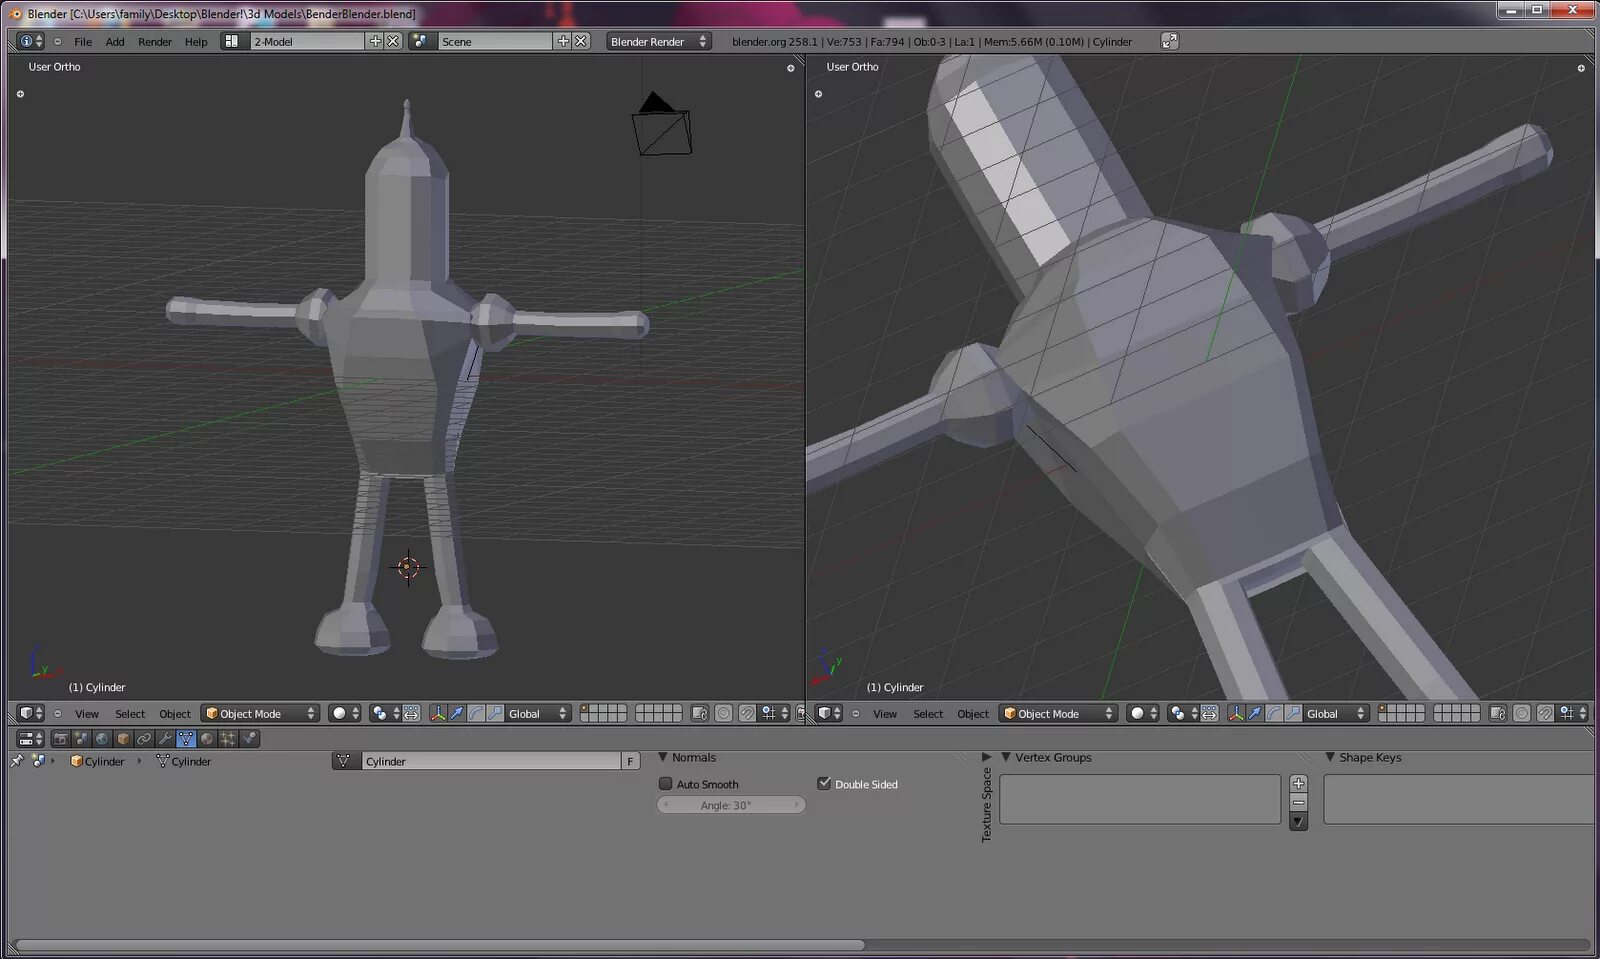
Task: Open Global orientation dropdown in left viewport
Action: (x=537, y=713)
